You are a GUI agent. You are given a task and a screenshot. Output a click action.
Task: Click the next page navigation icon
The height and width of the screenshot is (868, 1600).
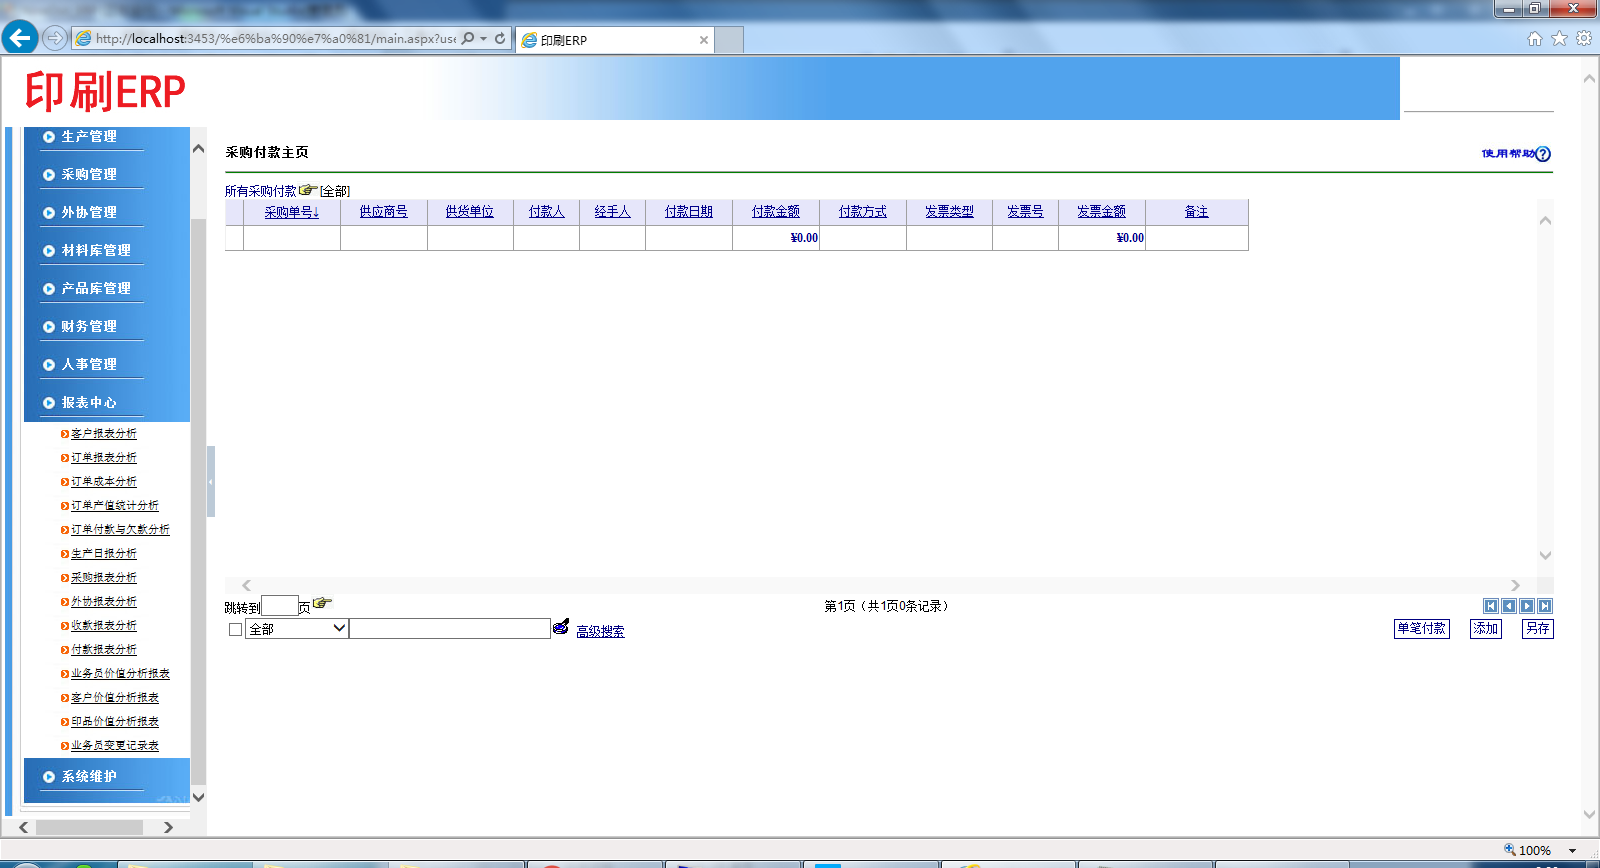point(1527,606)
